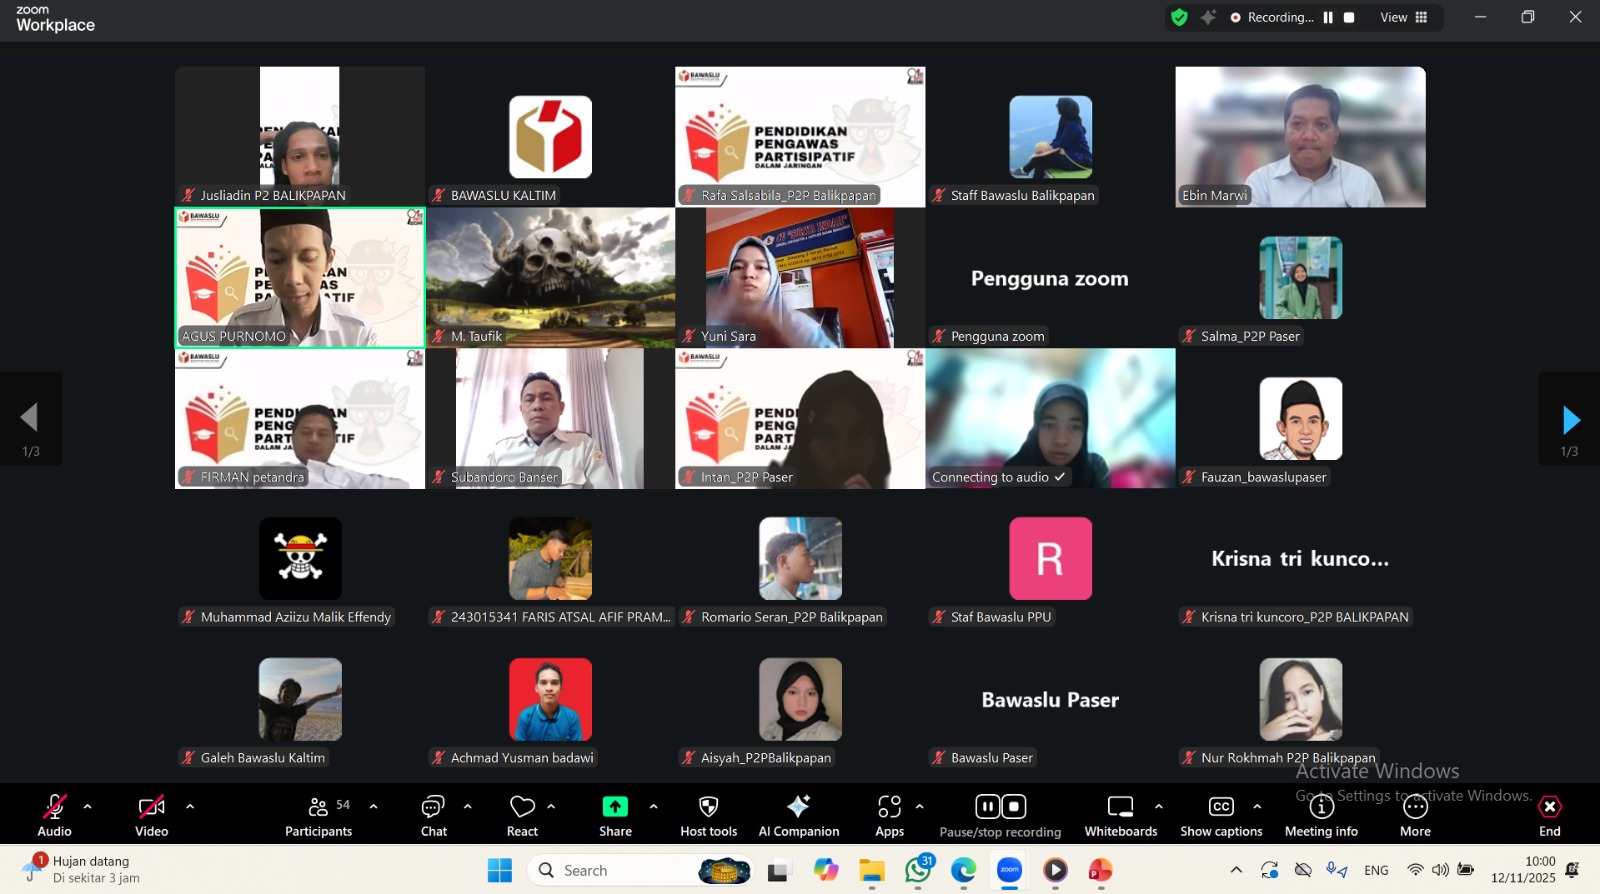This screenshot has width=1600, height=894.
Task: Go to the previous page of participants
Action: [31, 419]
